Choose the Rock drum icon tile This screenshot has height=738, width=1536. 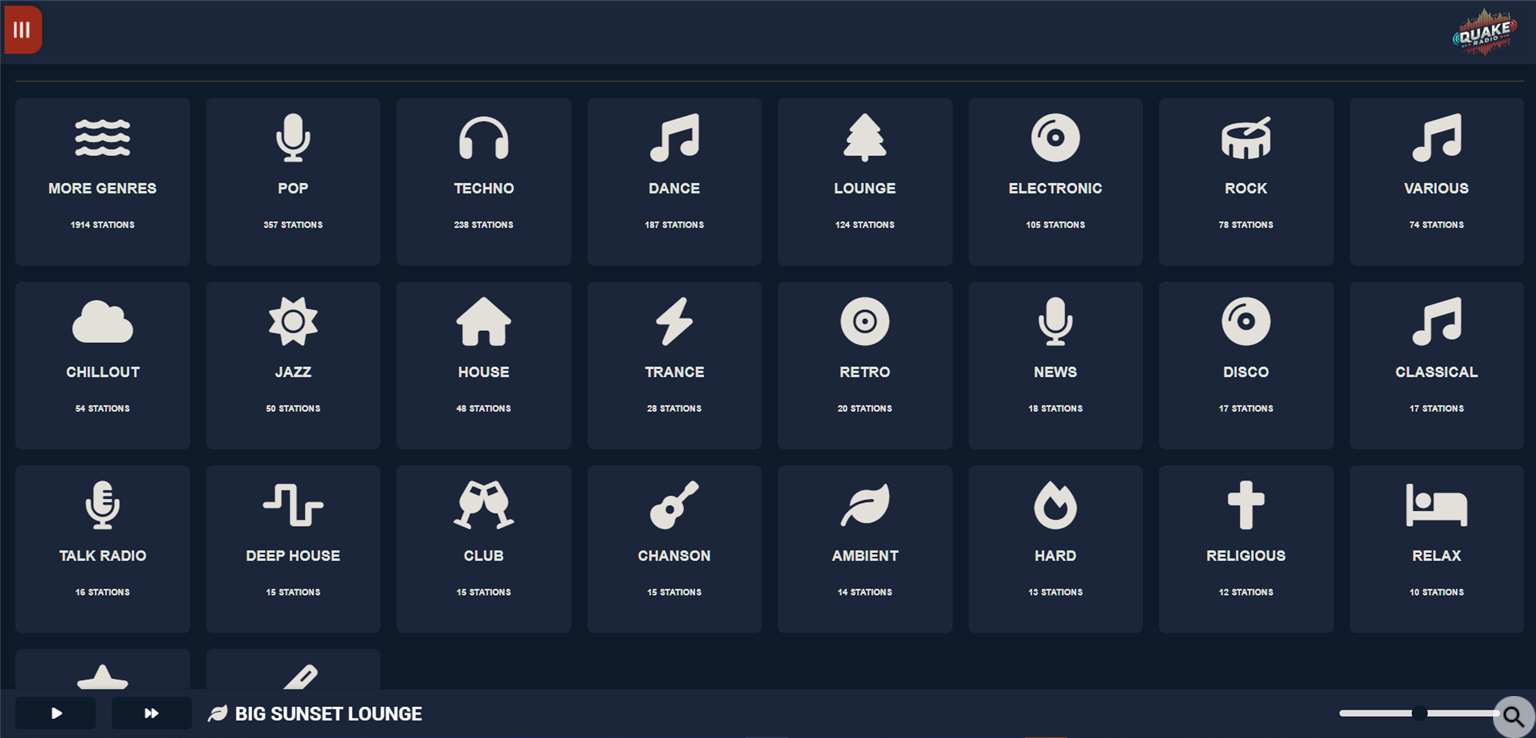(1246, 181)
